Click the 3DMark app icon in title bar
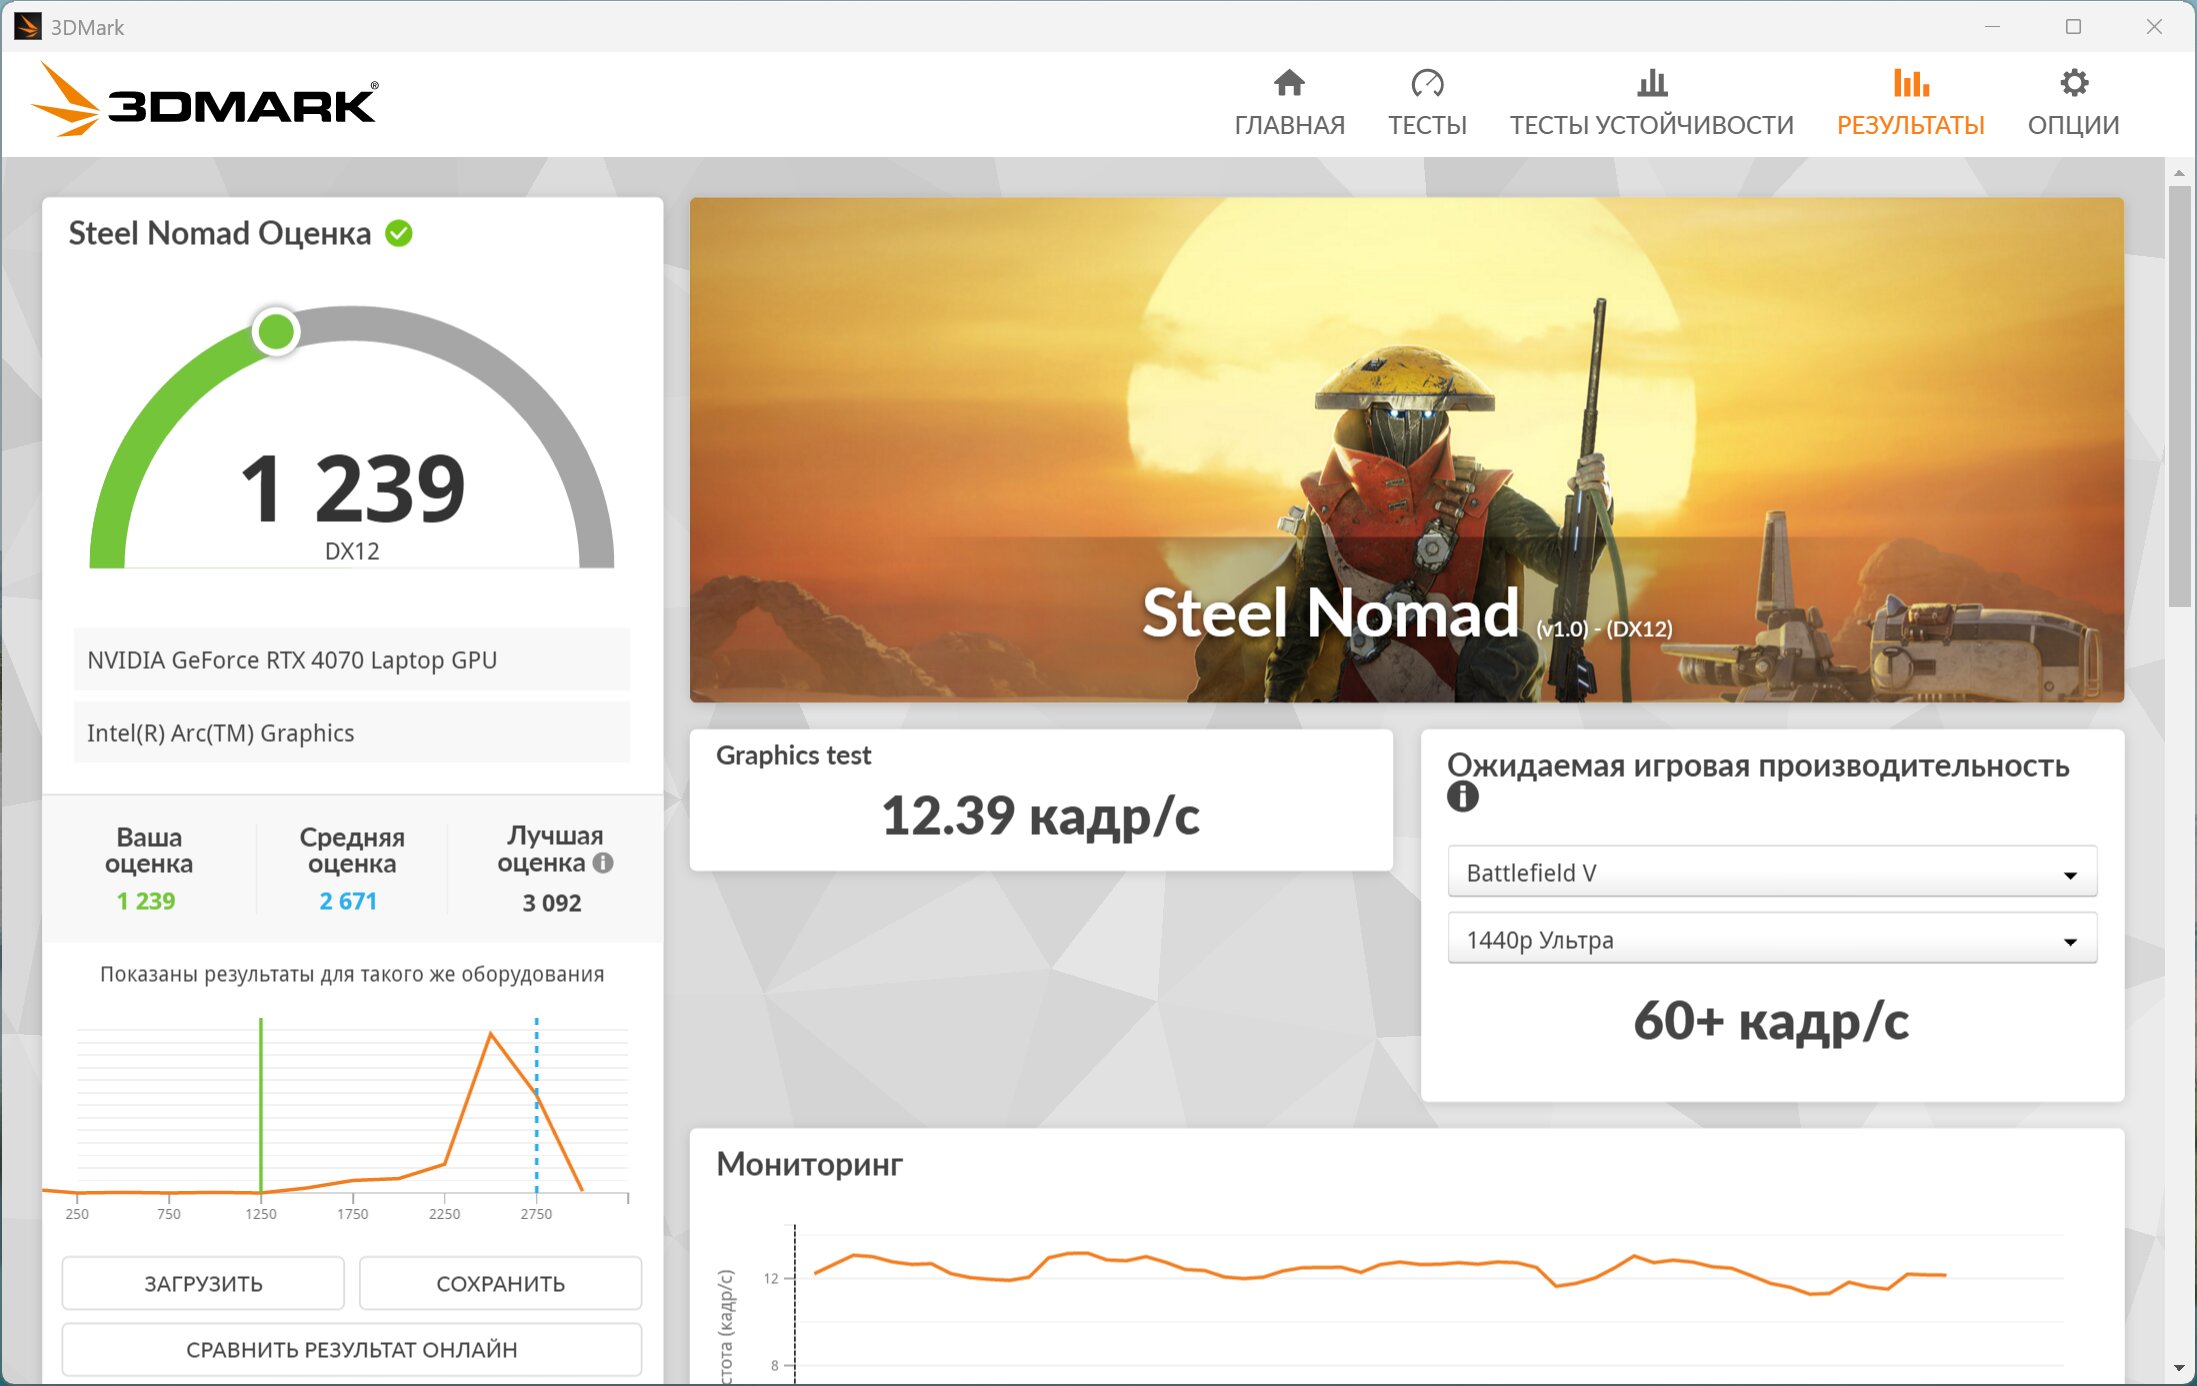The height and width of the screenshot is (1386, 2197). coord(27,26)
